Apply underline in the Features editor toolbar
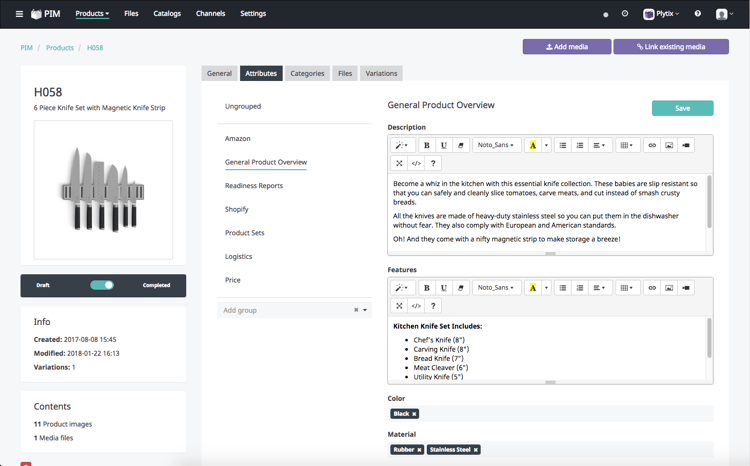This screenshot has width=750, height=466. (x=443, y=288)
